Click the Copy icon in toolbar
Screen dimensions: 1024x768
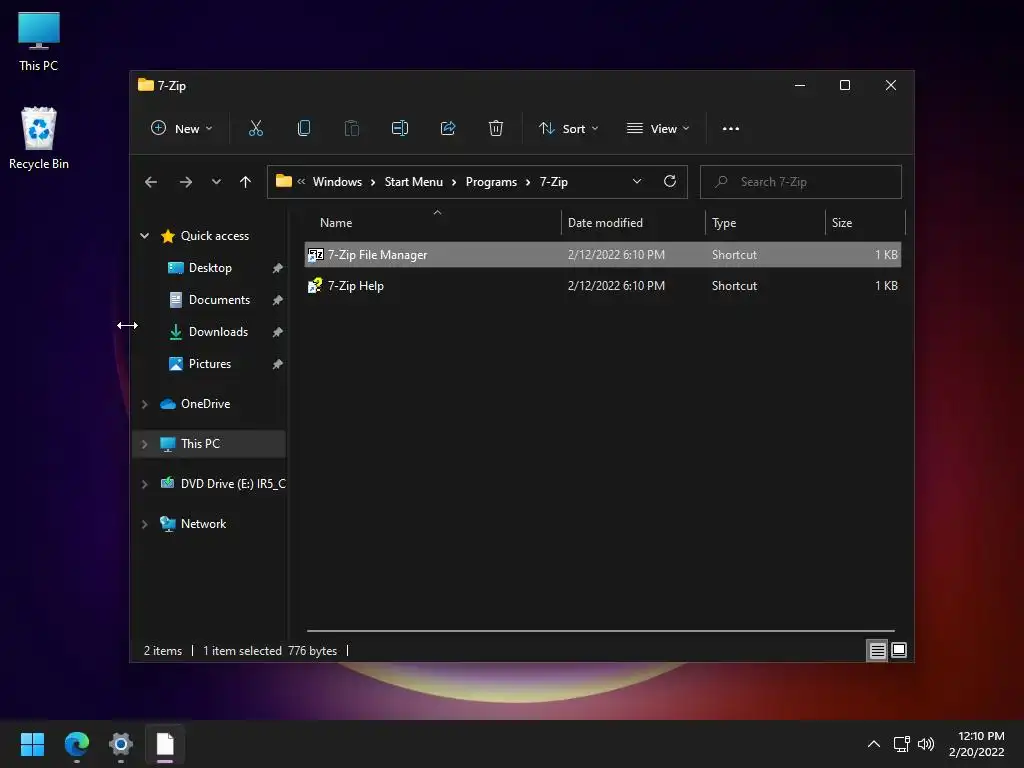coord(304,129)
